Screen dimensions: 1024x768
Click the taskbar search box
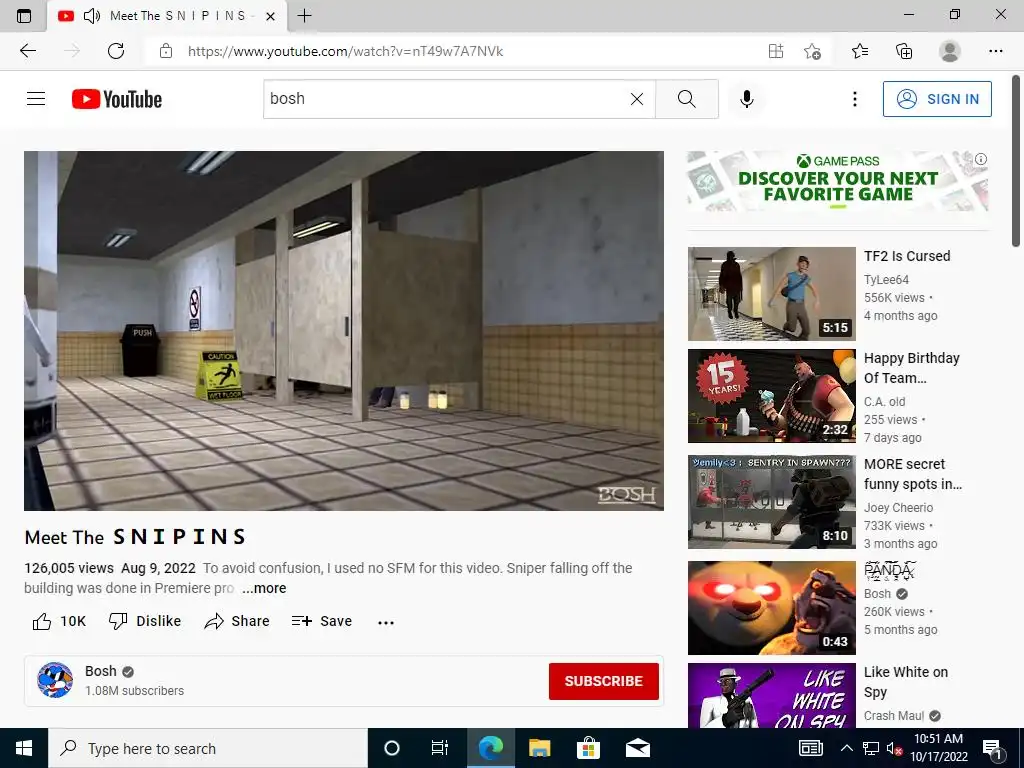[x=208, y=748]
